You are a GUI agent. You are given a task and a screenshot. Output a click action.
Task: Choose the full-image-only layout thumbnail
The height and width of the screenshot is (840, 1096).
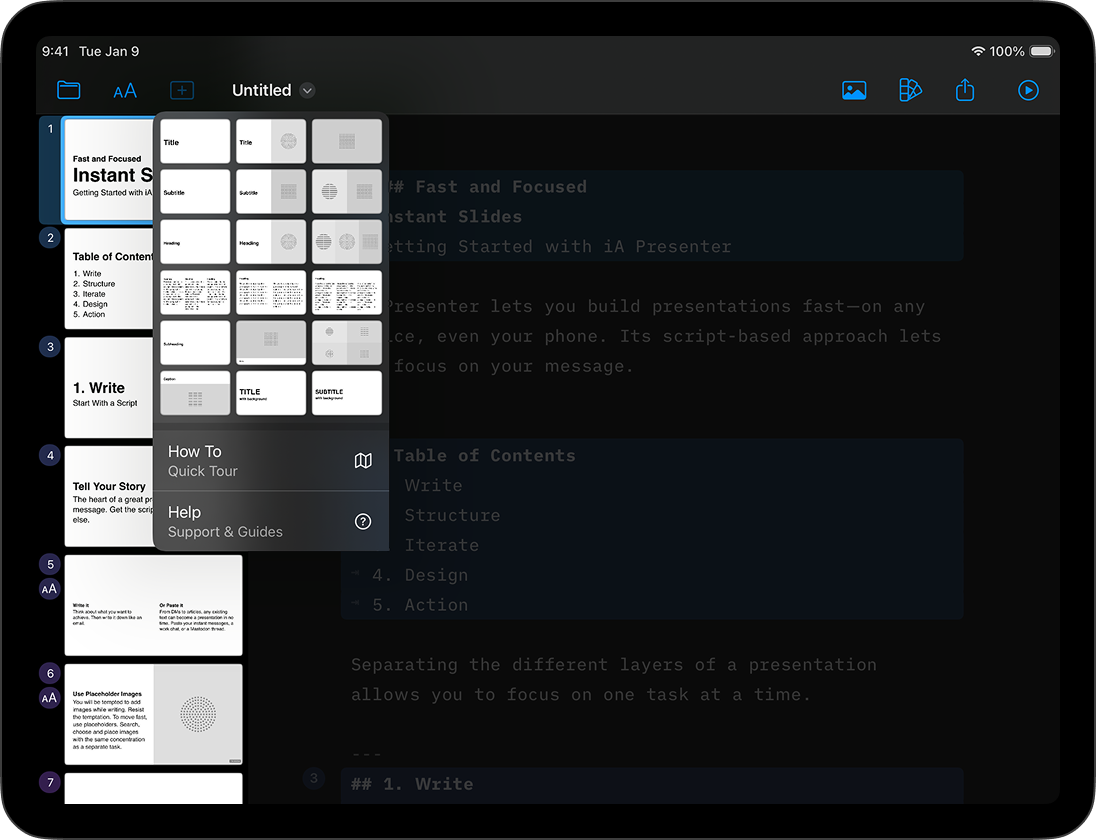point(347,142)
